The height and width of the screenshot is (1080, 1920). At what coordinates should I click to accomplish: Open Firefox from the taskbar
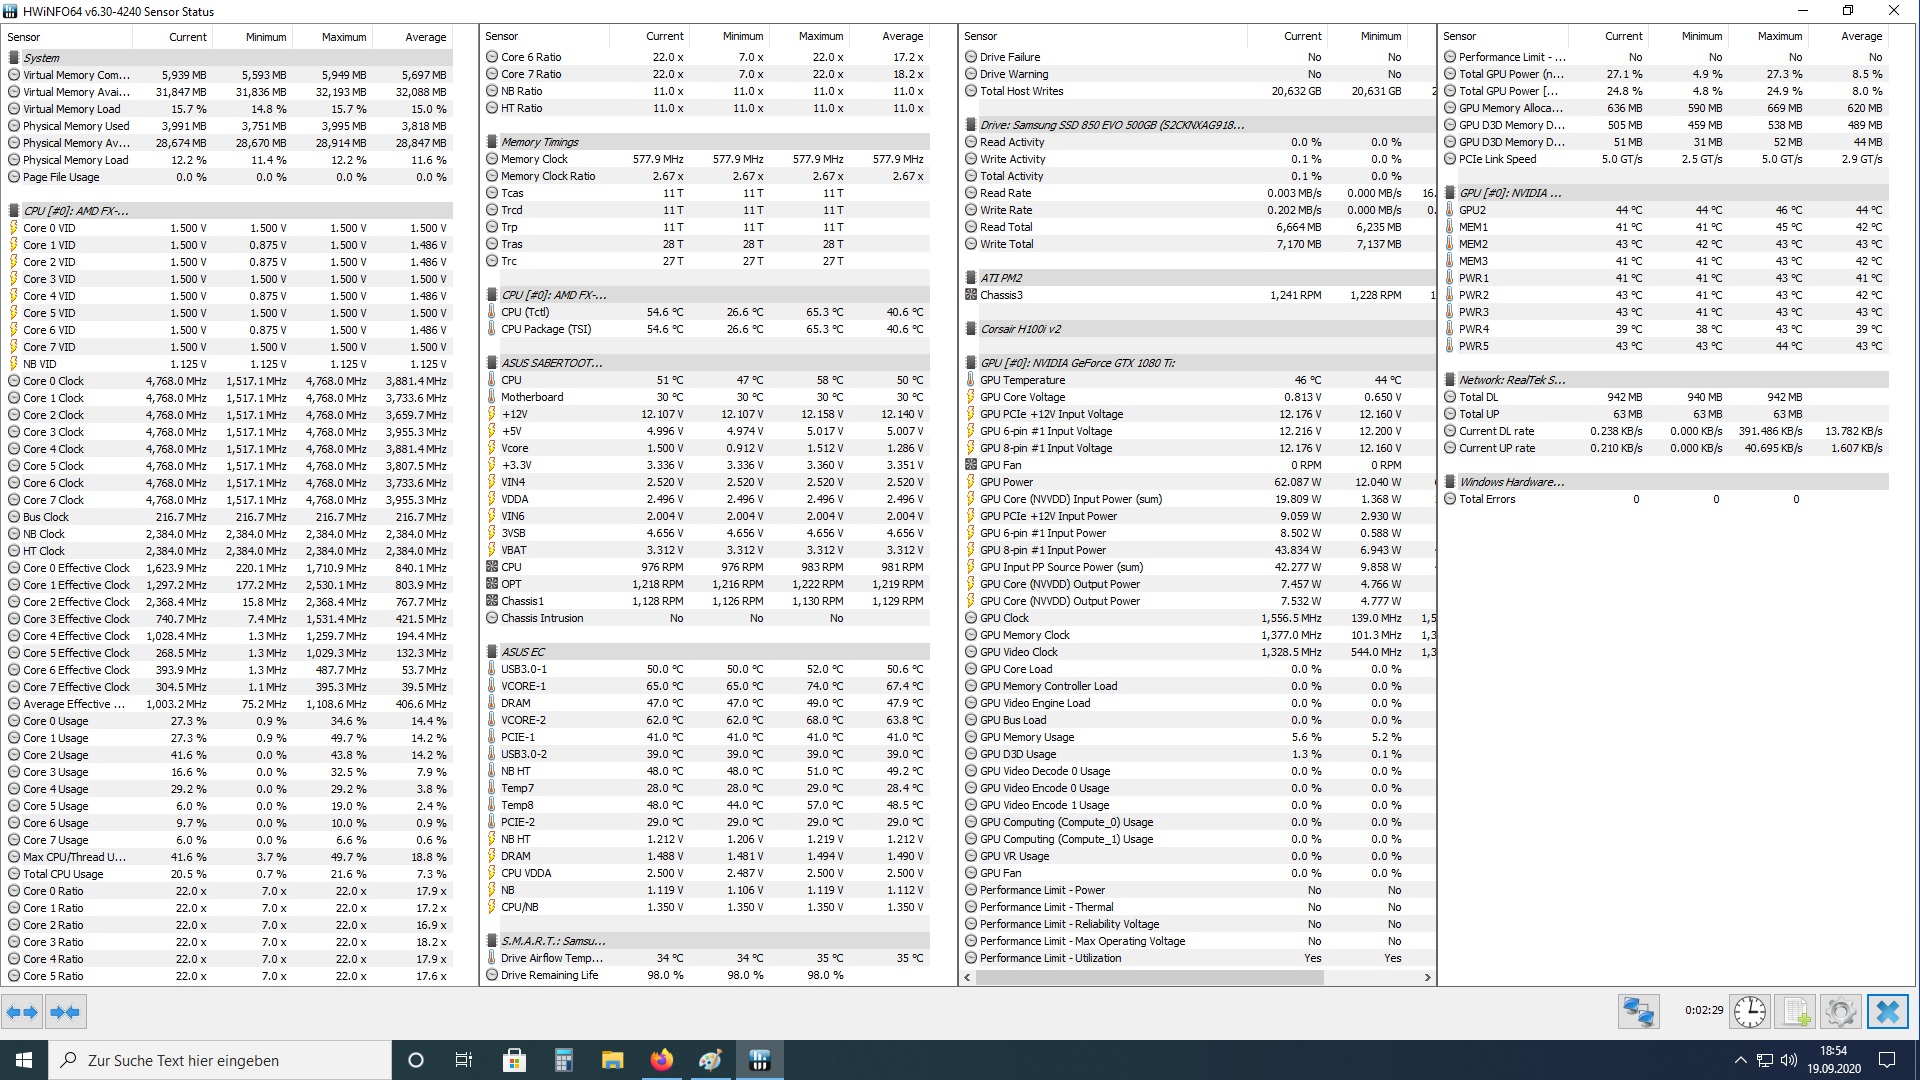pyautogui.click(x=661, y=1060)
